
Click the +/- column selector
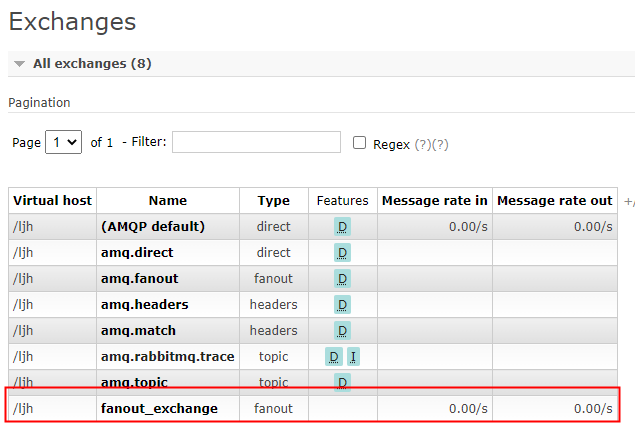[x=629, y=201]
